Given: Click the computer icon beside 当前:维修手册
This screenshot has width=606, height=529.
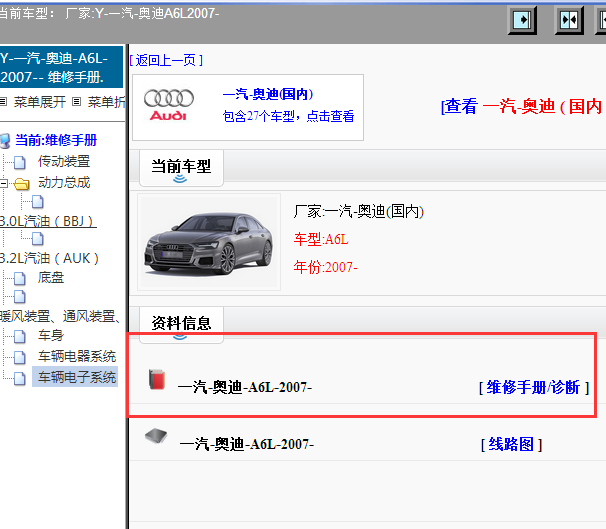Looking at the screenshot, I should pyautogui.click(x=5, y=141).
